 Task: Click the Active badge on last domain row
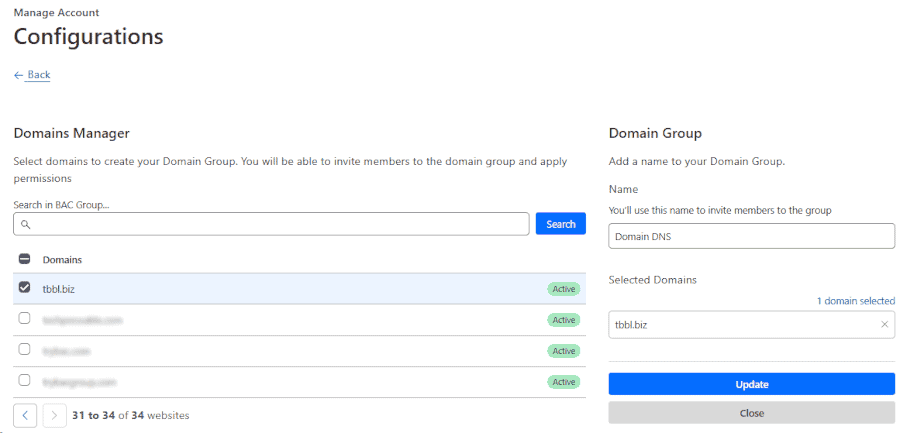tap(564, 382)
